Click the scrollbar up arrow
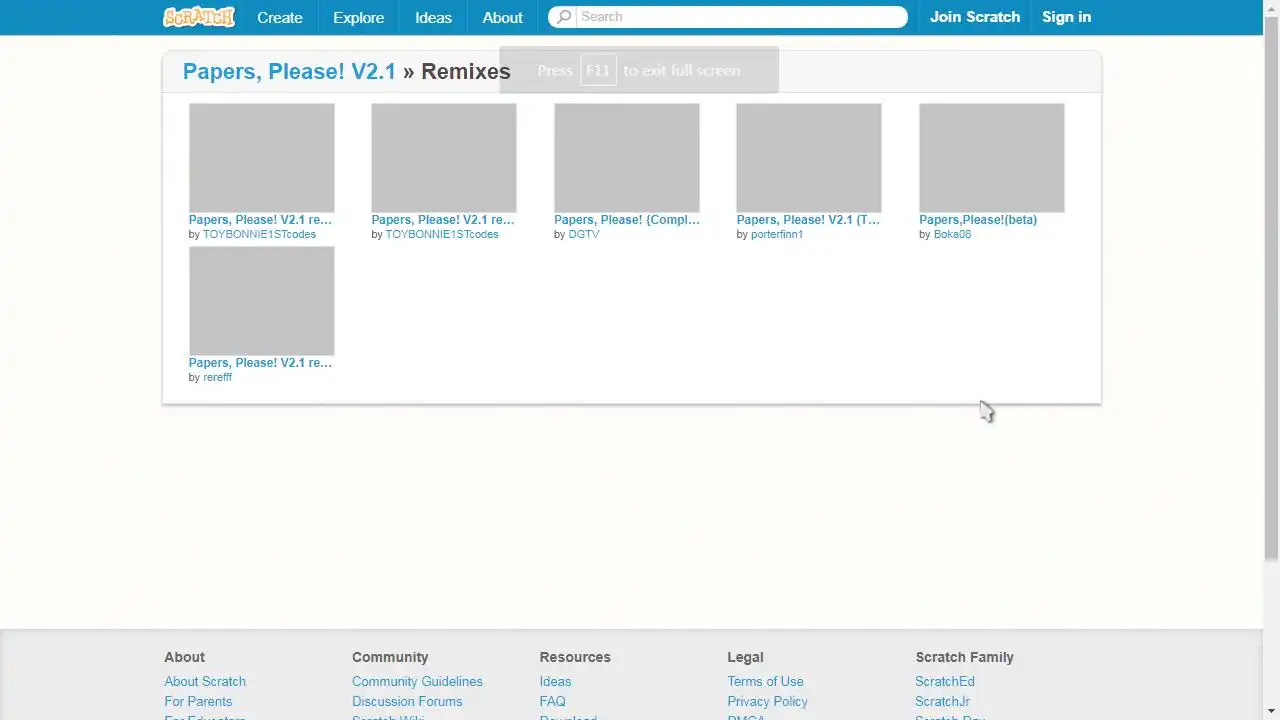Viewport: 1280px width, 720px height. coord(1271,8)
